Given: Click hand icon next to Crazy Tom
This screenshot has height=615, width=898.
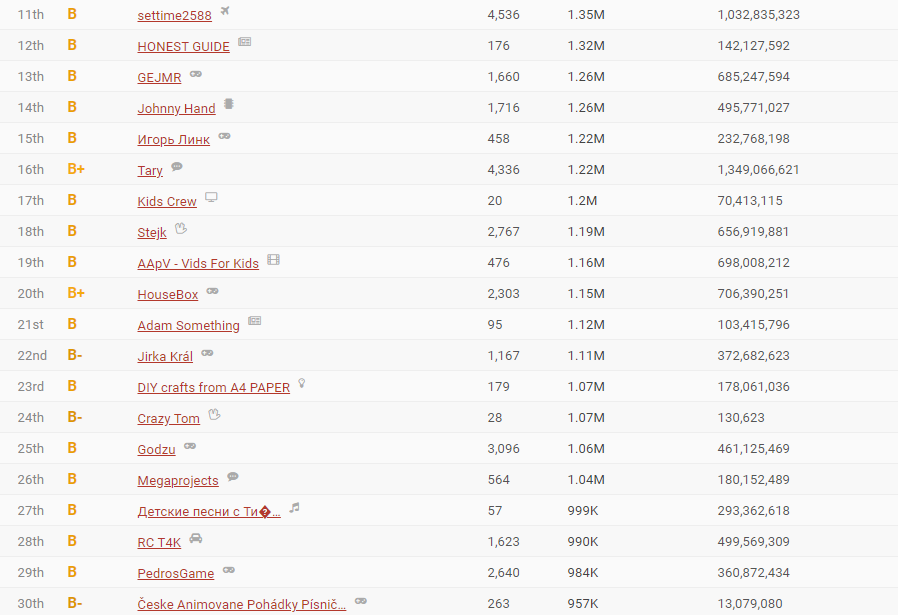Looking at the screenshot, I should 214,414.
